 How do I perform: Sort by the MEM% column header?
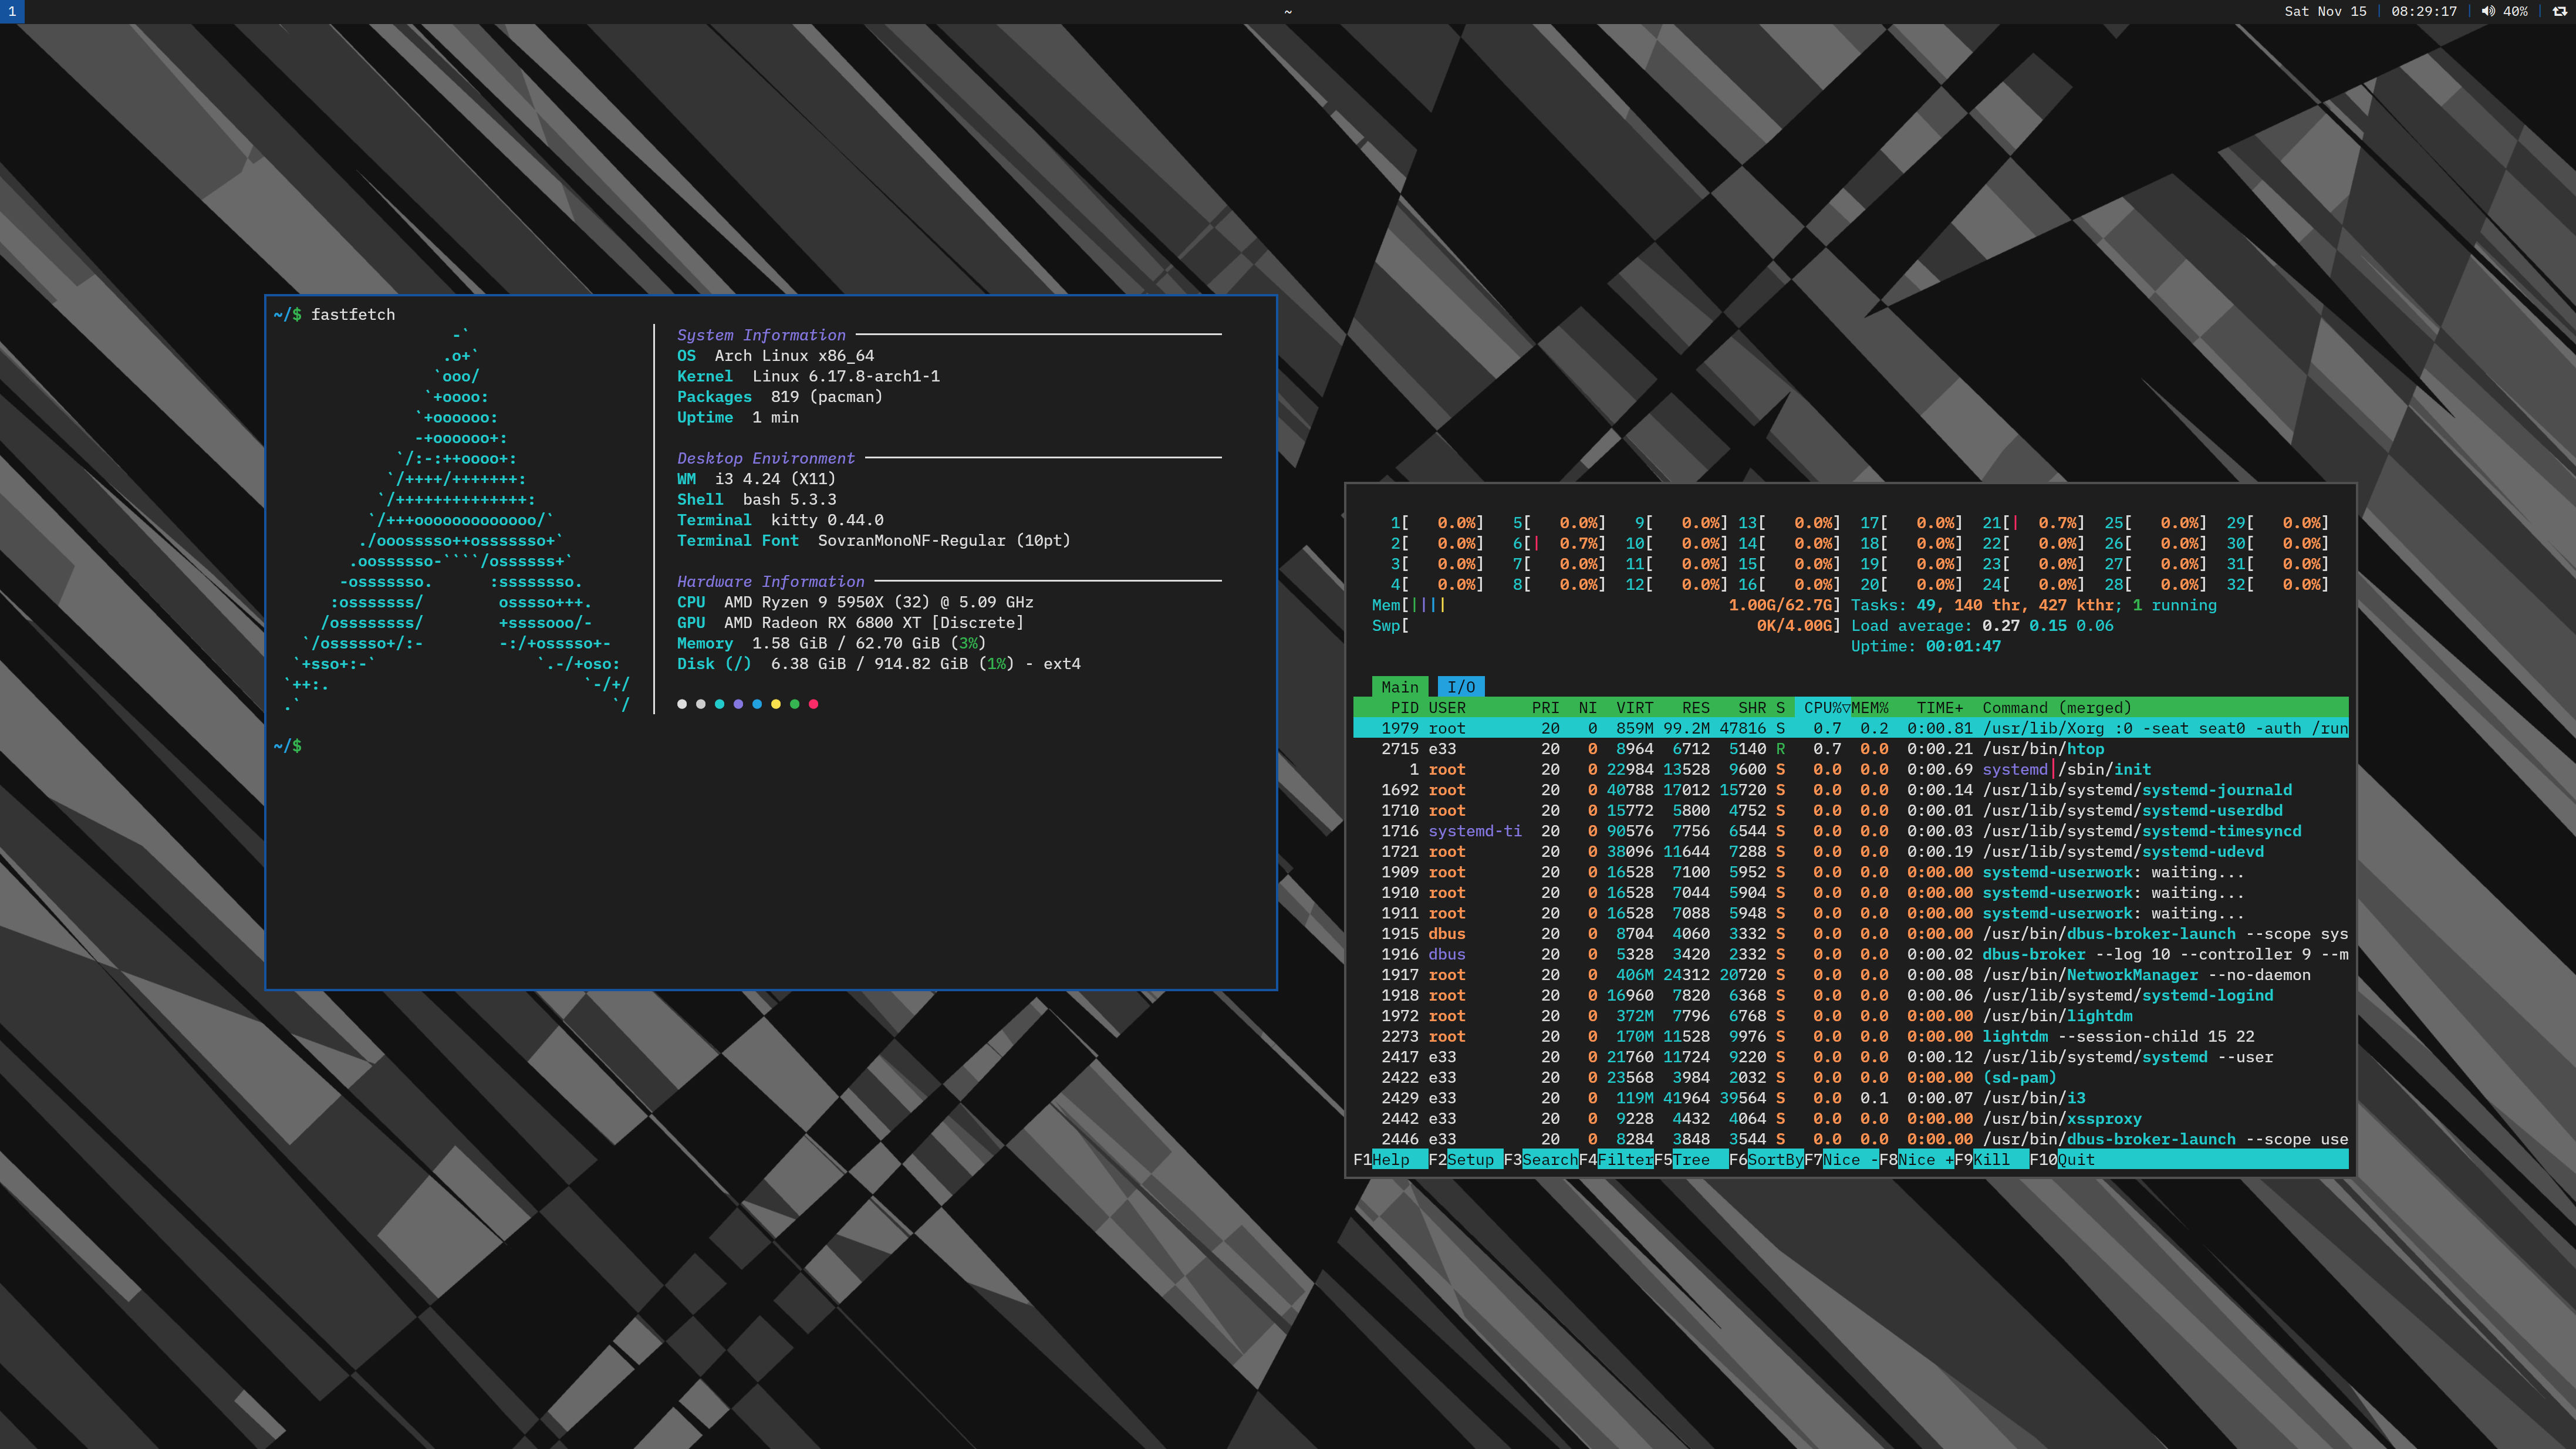click(1869, 708)
